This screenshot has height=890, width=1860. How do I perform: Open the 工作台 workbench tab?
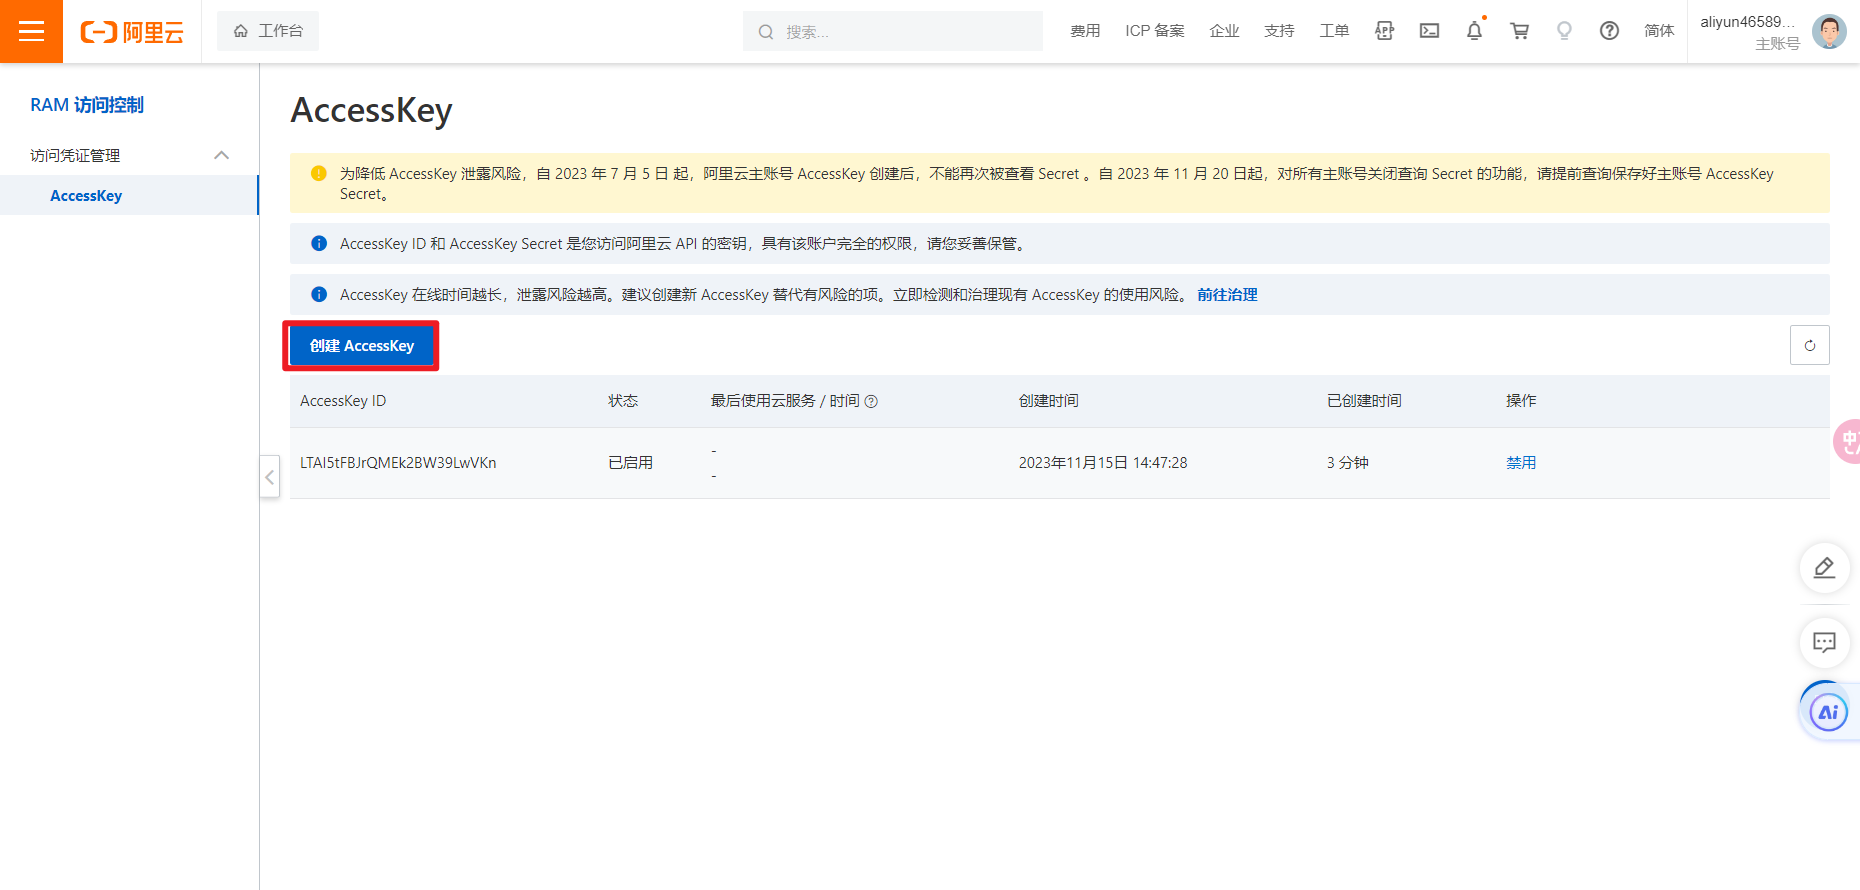click(268, 31)
